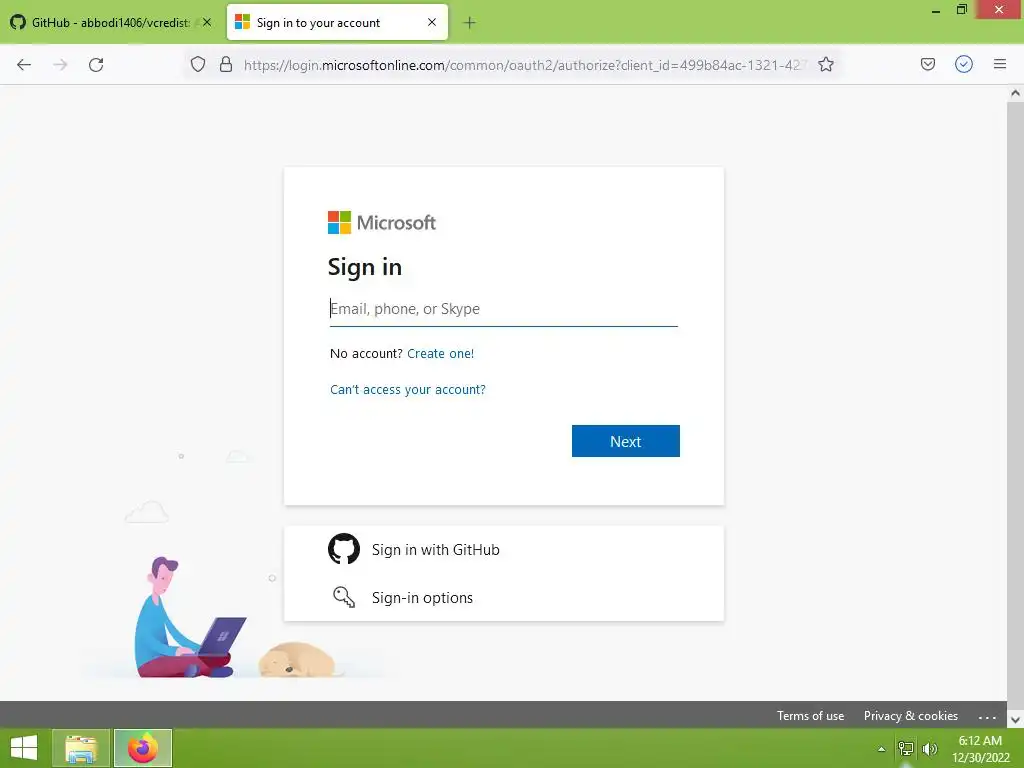This screenshot has height=768, width=1024.
Task: Close the Sign in to your account tab
Action: (432, 22)
